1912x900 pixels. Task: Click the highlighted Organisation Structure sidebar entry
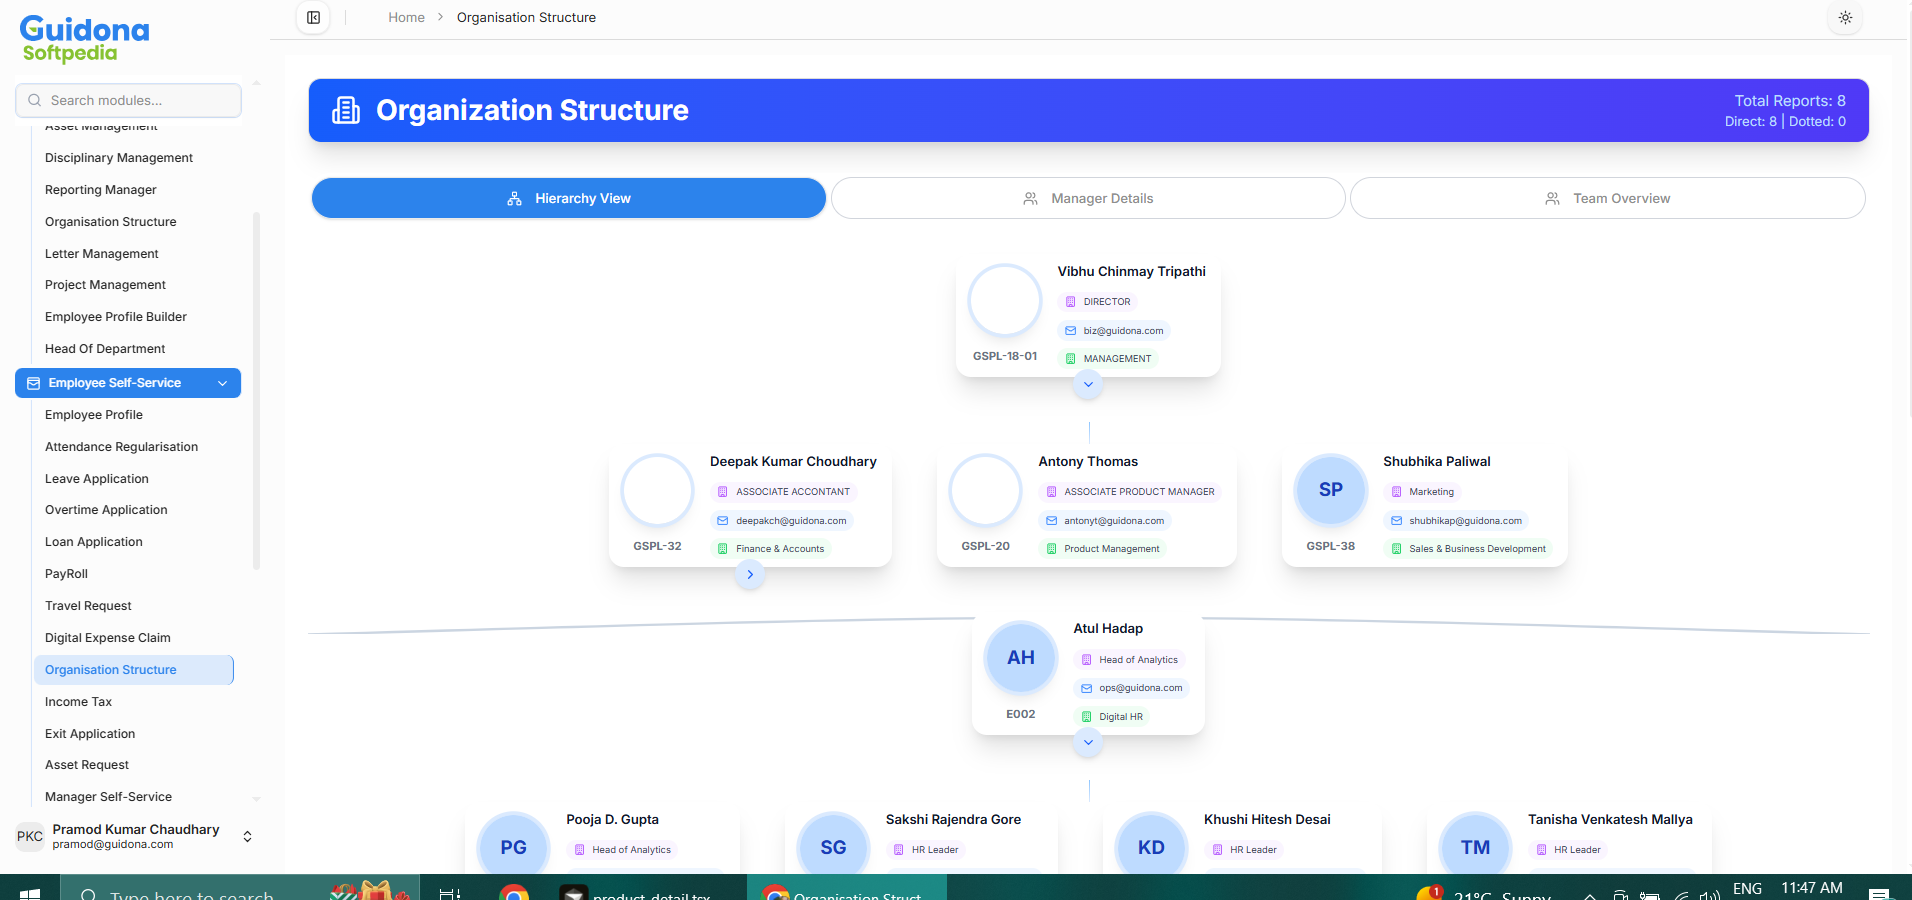point(111,669)
